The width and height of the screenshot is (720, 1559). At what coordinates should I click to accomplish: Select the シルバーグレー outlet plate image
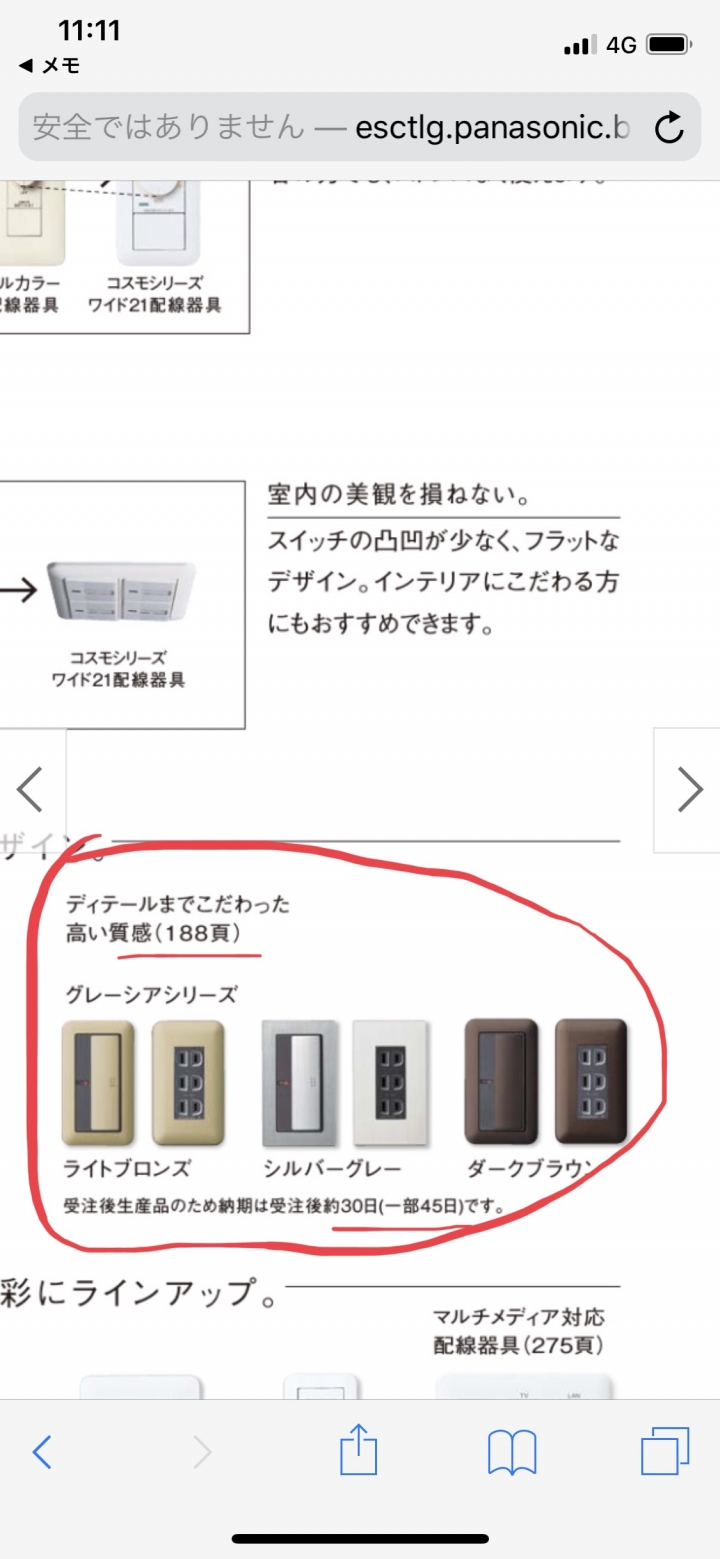390,1083
